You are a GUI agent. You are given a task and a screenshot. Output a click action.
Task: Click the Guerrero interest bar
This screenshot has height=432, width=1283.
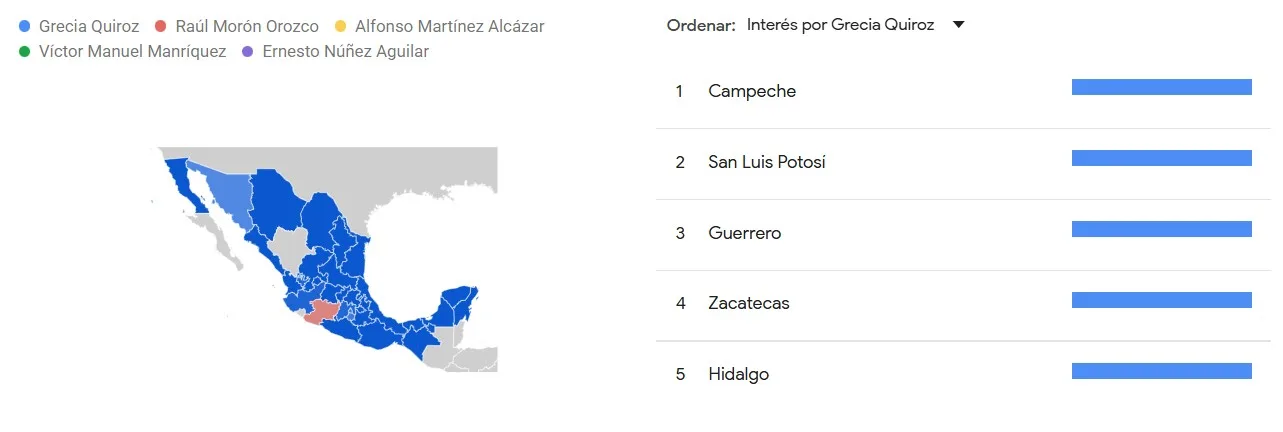point(1161,229)
